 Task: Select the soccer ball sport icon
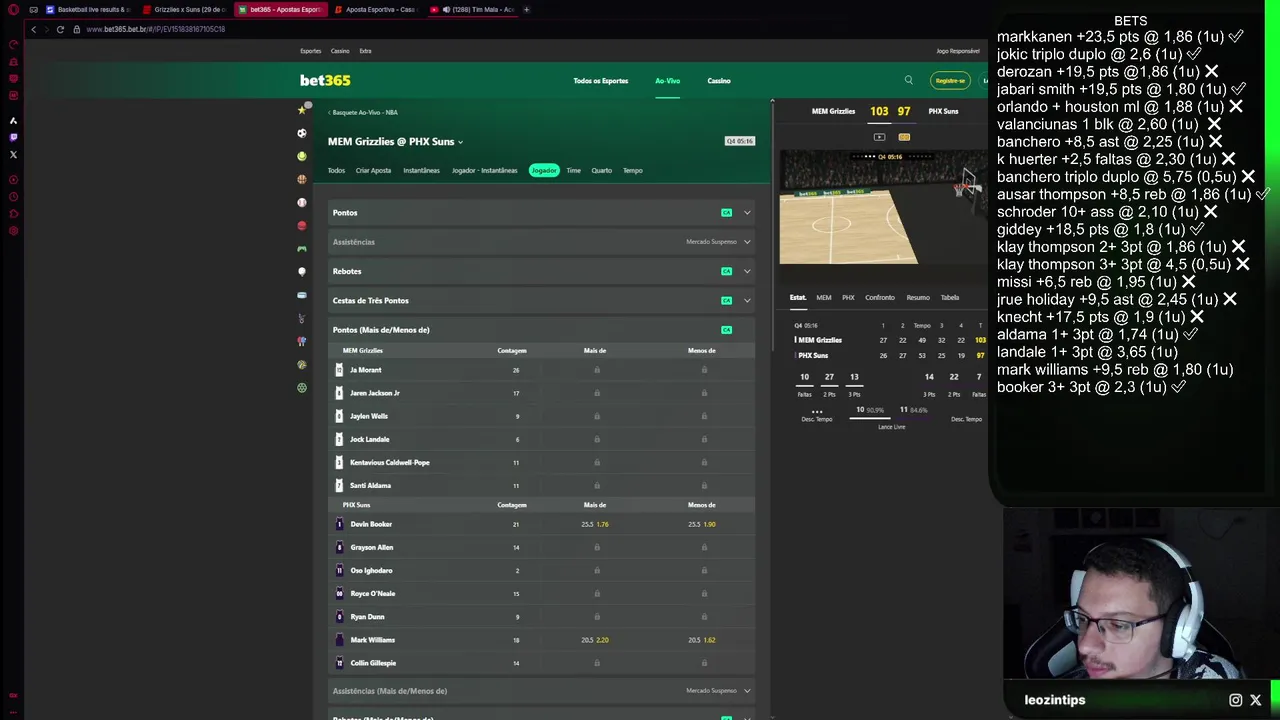pyautogui.click(x=302, y=133)
